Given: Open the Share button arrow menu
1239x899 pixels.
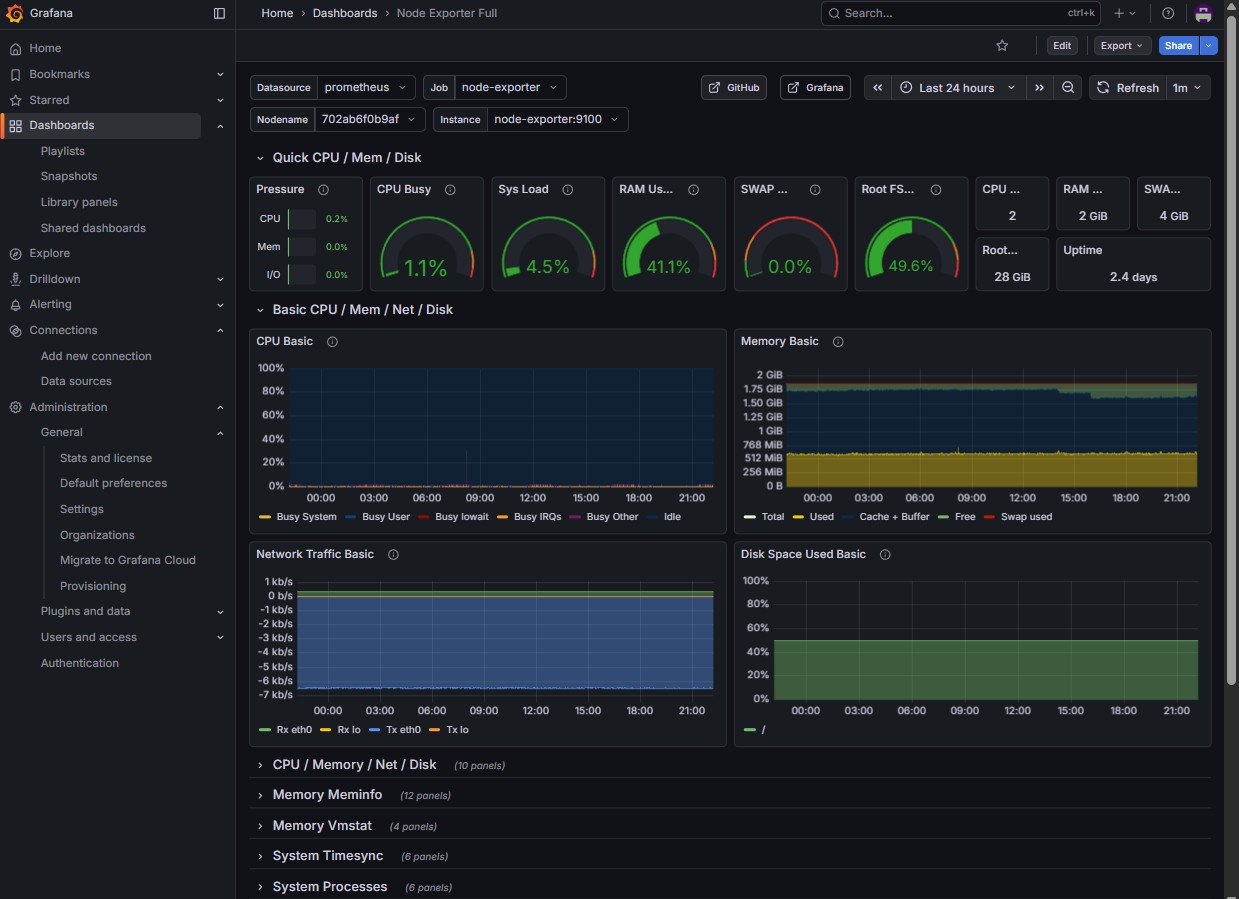Looking at the screenshot, I should coord(1209,45).
